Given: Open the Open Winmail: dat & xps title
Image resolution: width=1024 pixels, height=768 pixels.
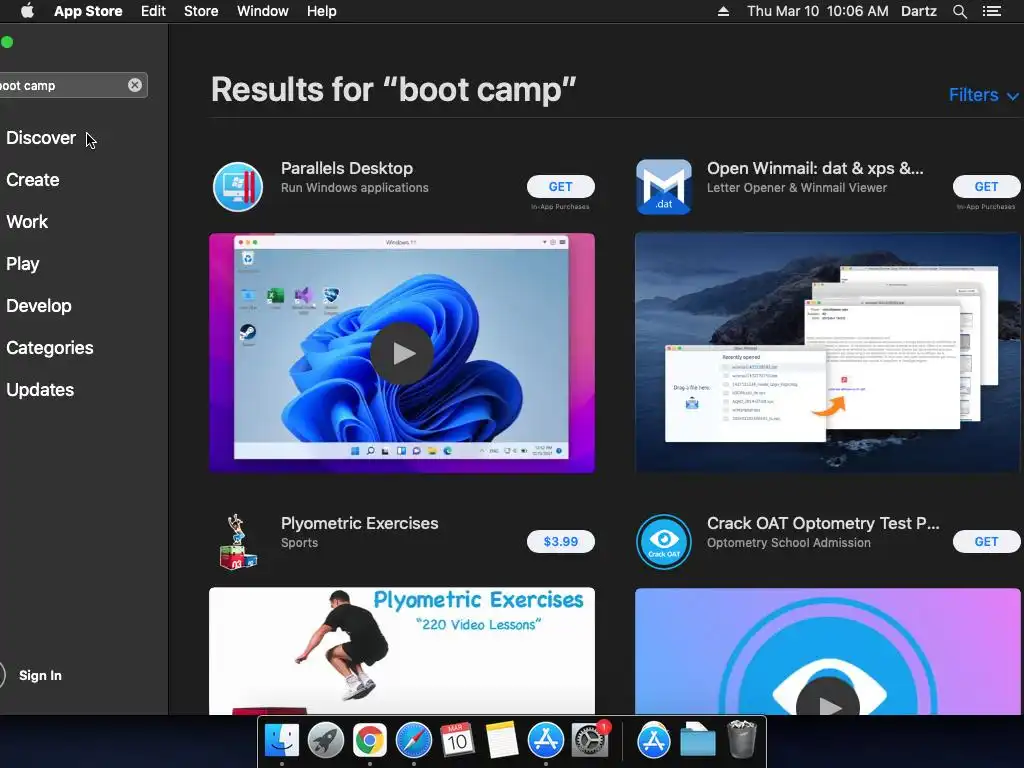Looking at the screenshot, I should tap(815, 168).
